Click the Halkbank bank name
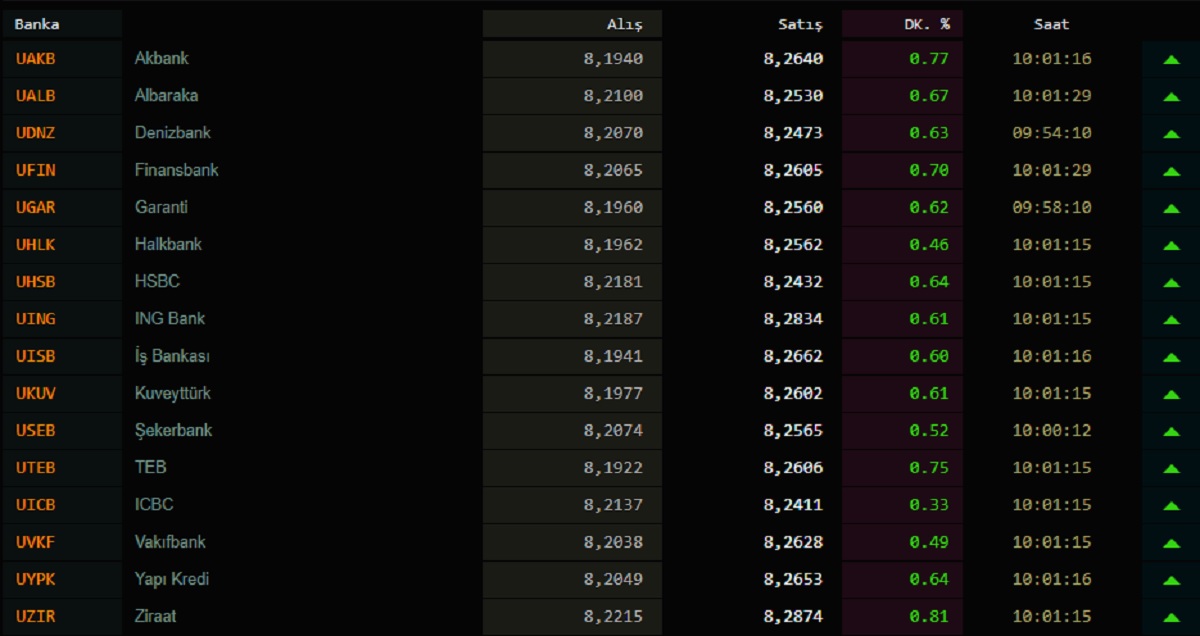 click(168, 245)
